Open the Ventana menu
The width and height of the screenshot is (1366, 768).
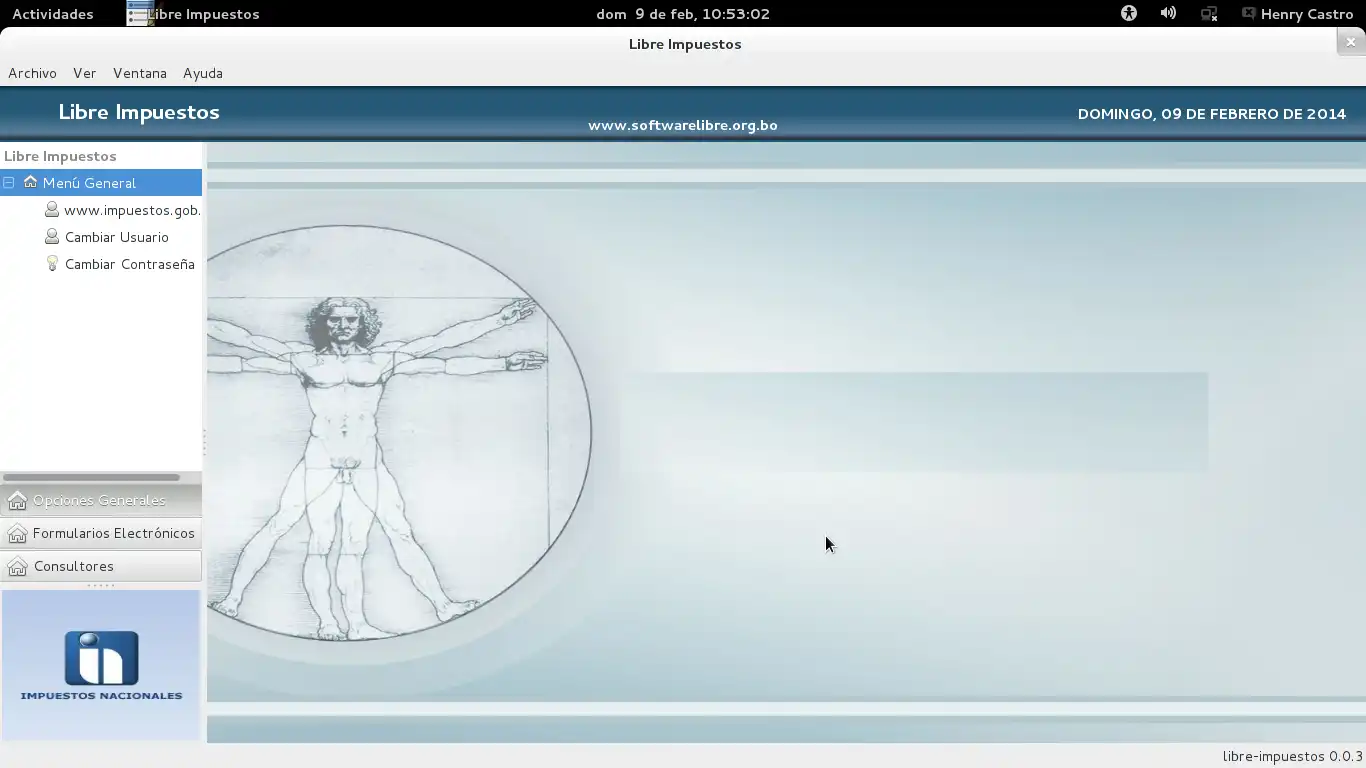[140, 73]
